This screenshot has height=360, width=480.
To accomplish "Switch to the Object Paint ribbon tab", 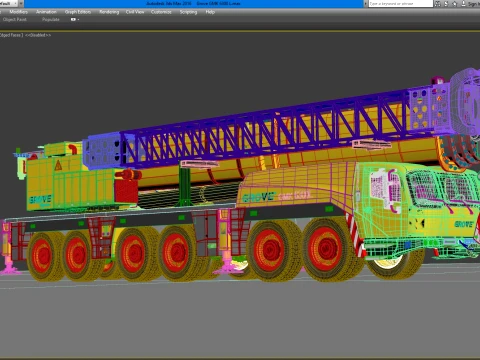I will (x=14, y=20).
